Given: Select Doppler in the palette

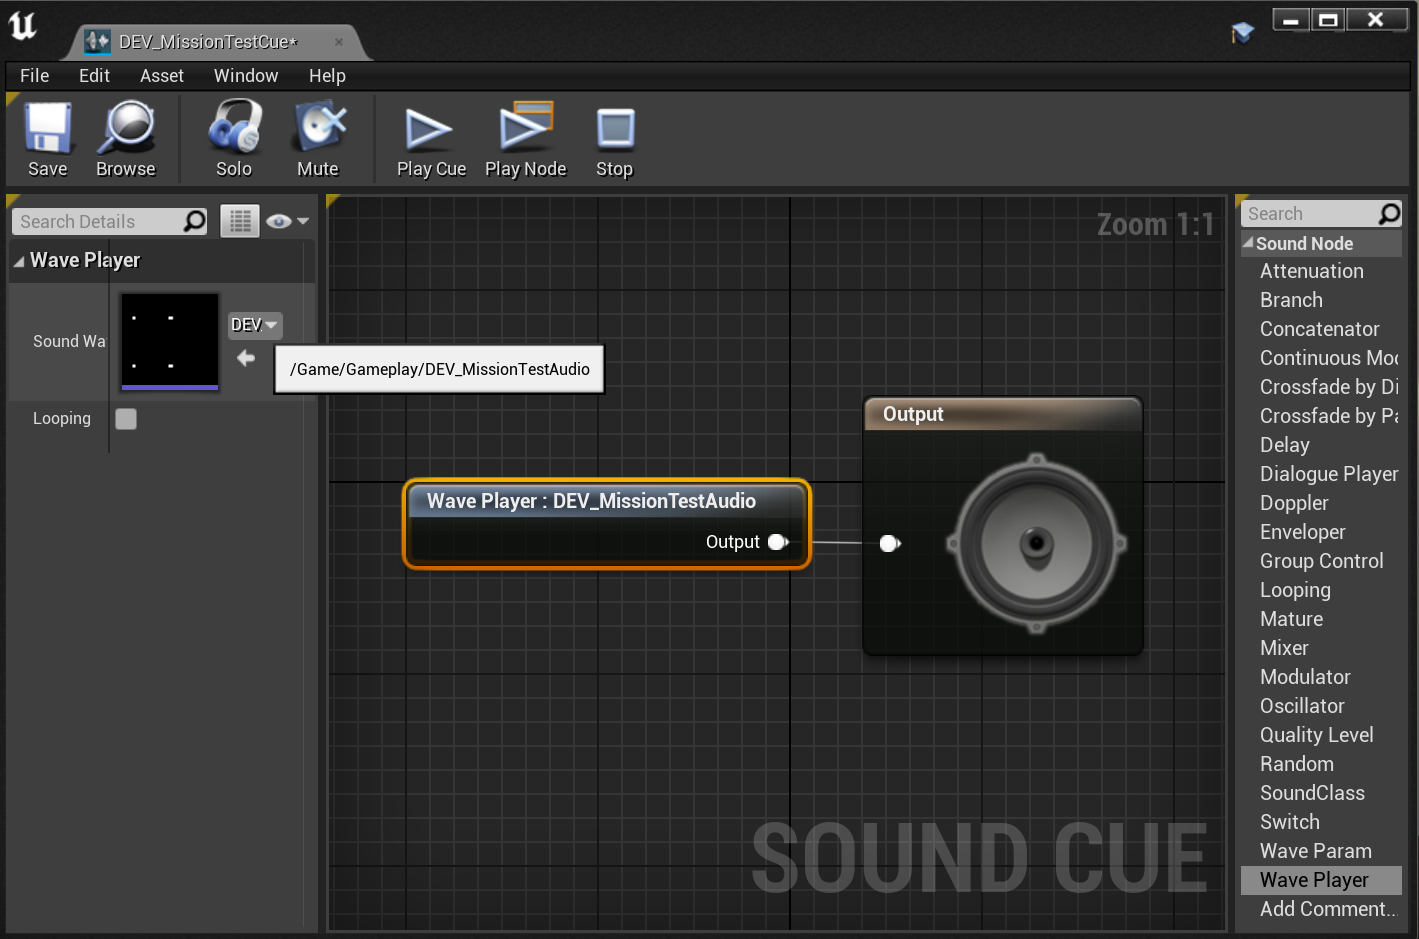Looking at the screenshot, I should click(x=1294, y=503).
